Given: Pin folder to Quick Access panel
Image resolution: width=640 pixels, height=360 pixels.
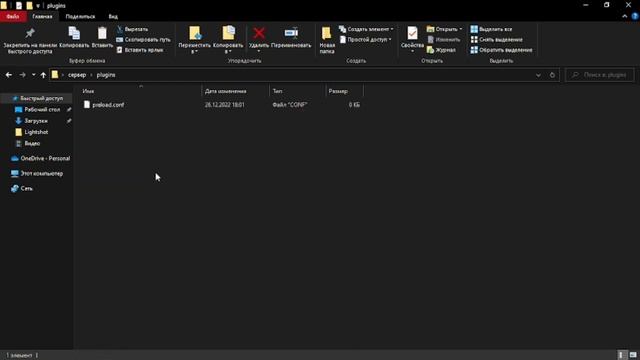Looking at the screenshot, I should 30,40.
